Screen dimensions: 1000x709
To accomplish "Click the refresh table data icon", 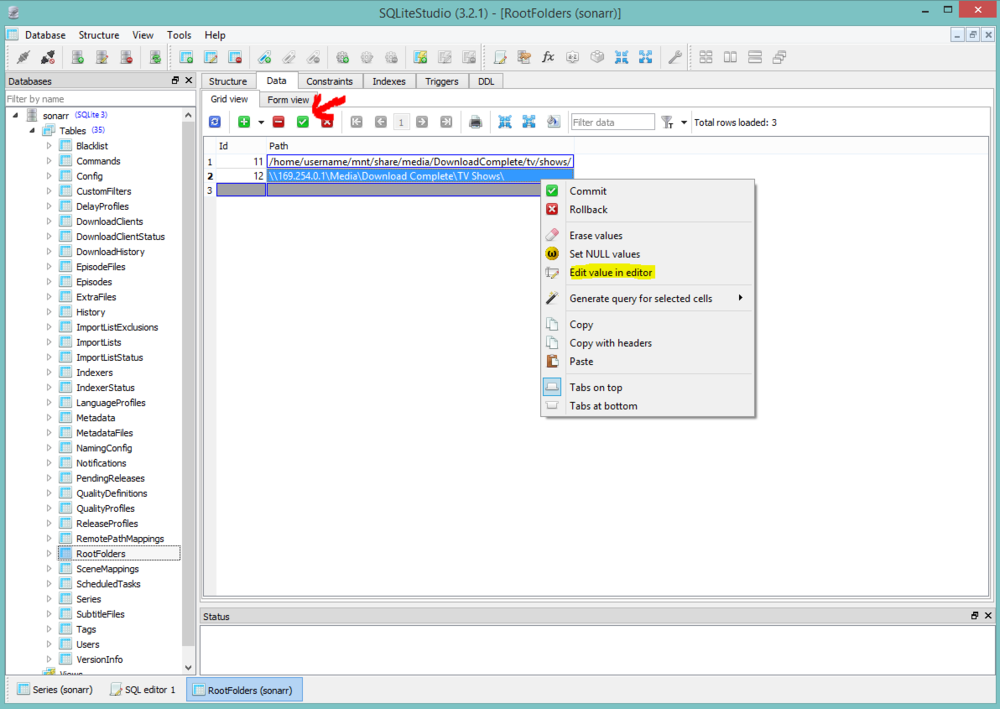I will 215,122.
